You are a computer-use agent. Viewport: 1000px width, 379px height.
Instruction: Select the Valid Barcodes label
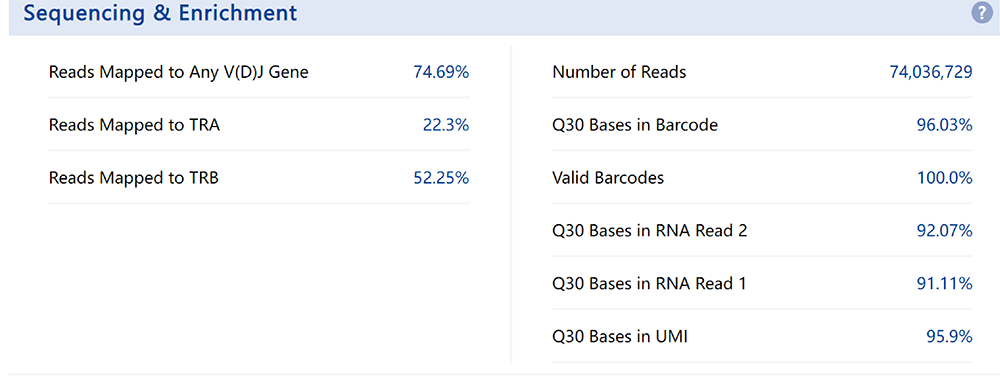point(608,179)
